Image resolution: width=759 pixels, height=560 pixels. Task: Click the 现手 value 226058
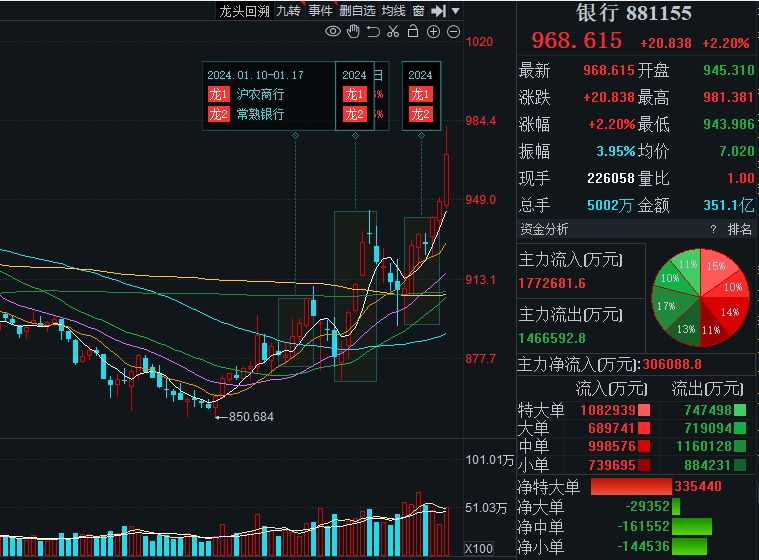click(610, 178)
